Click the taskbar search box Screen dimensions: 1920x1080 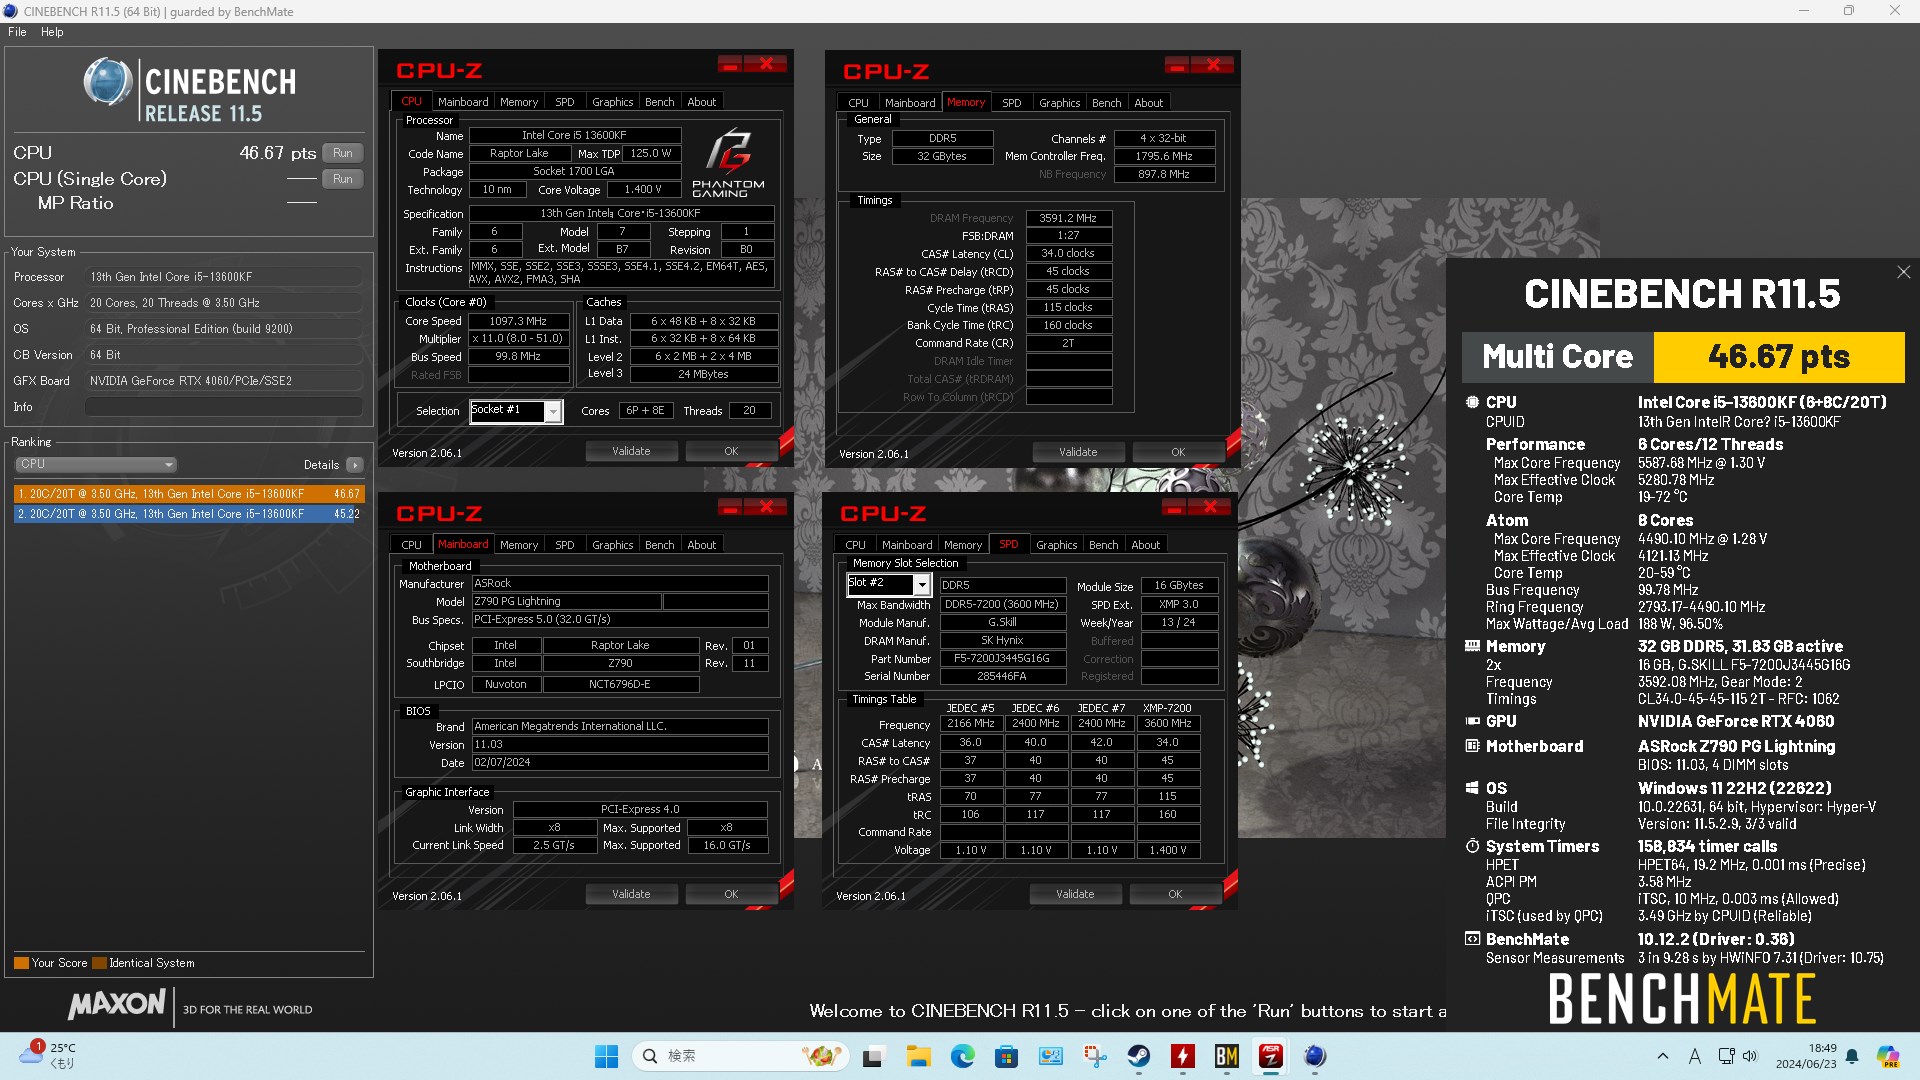click(x=741, y=1056)
